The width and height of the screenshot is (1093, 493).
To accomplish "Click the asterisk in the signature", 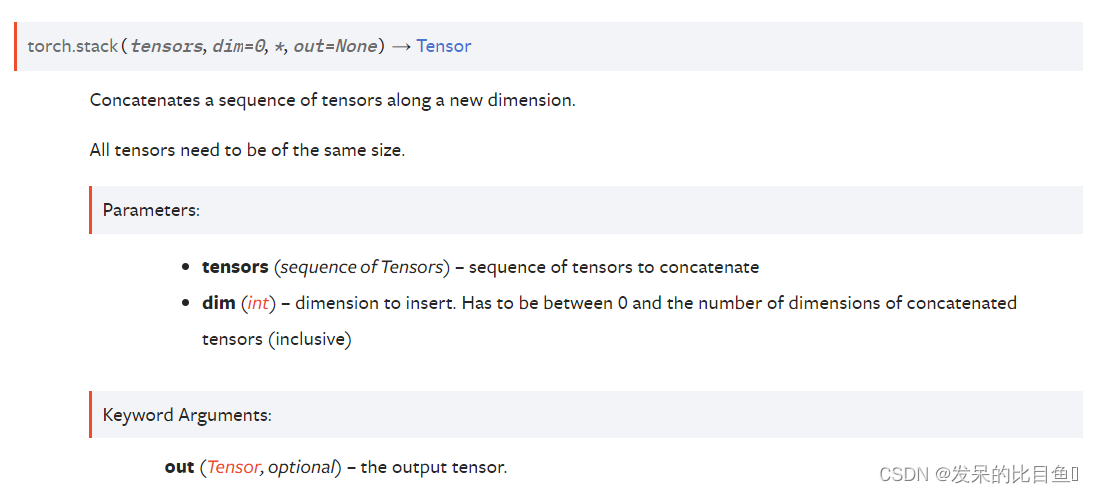I will point(279,46).
